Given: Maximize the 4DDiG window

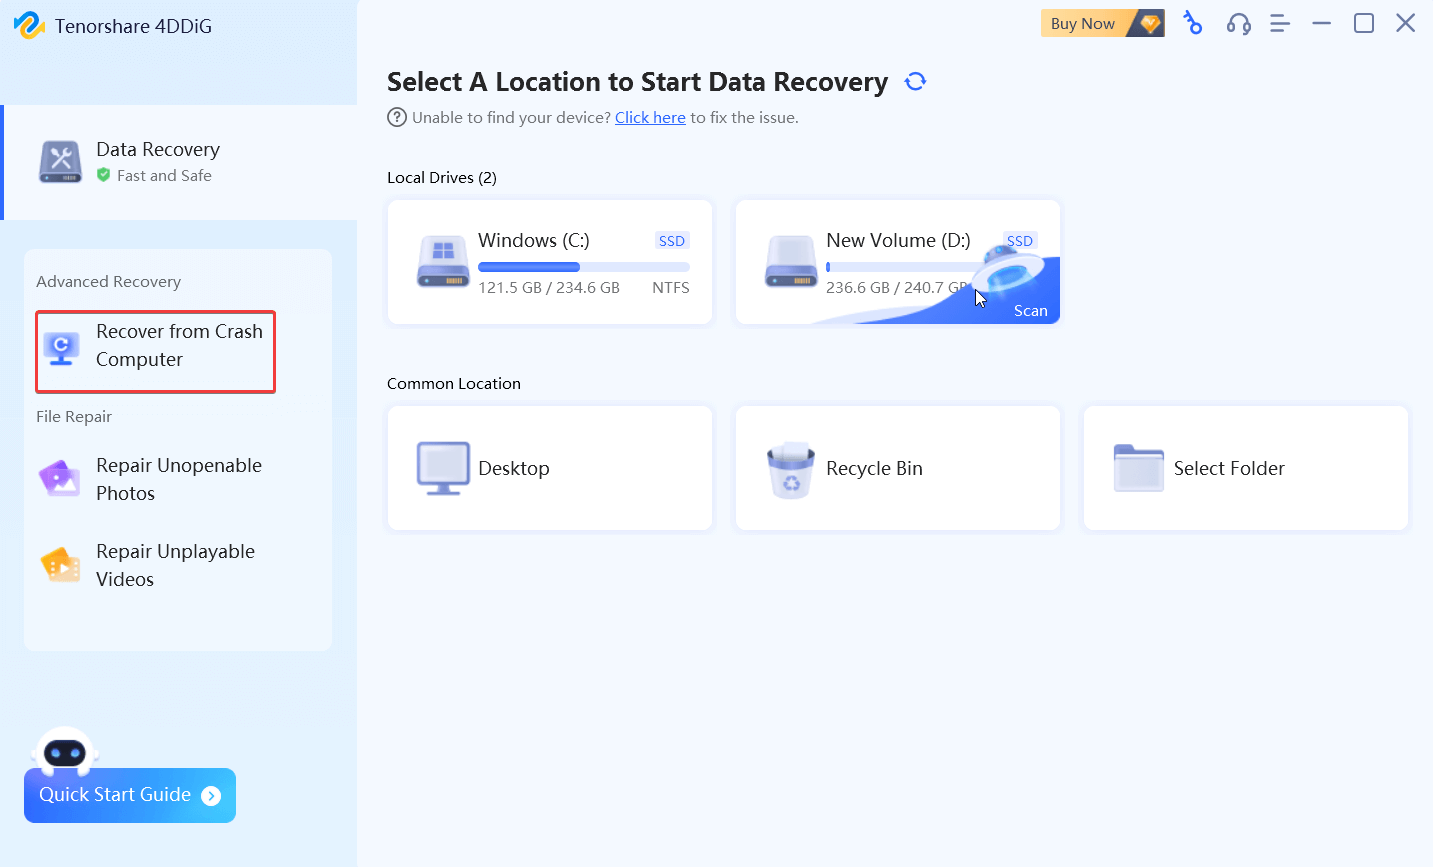Looking at the screenshot, I should (1364, 23).
